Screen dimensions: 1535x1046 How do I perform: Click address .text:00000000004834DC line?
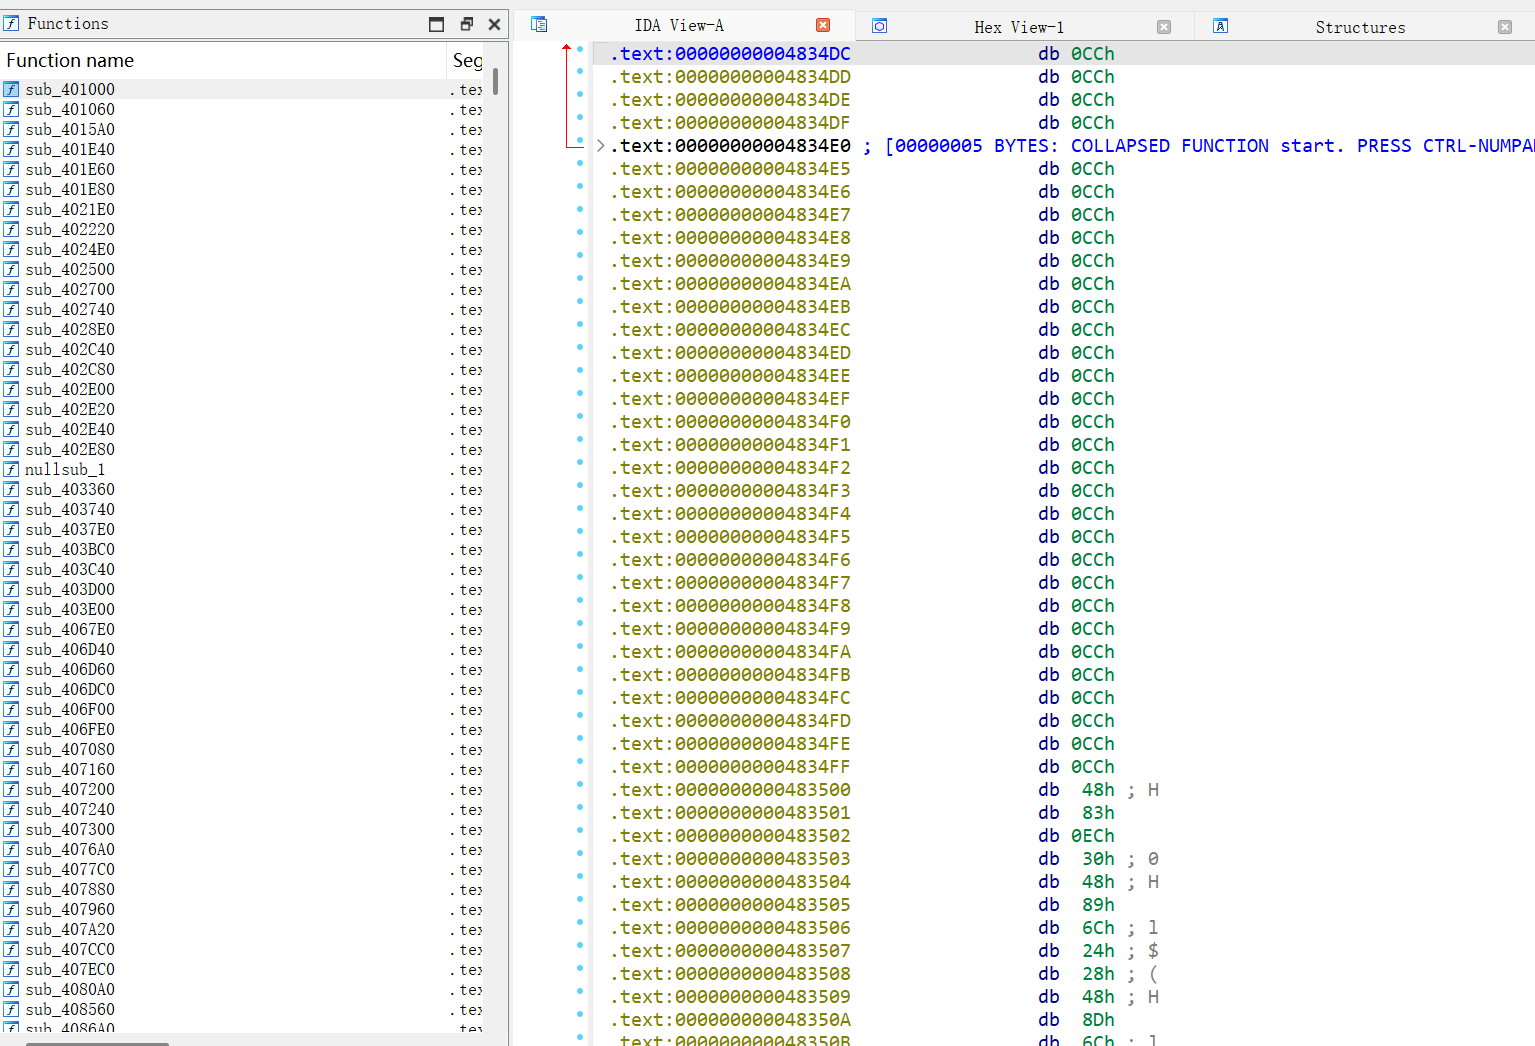(x=731, y=54)
